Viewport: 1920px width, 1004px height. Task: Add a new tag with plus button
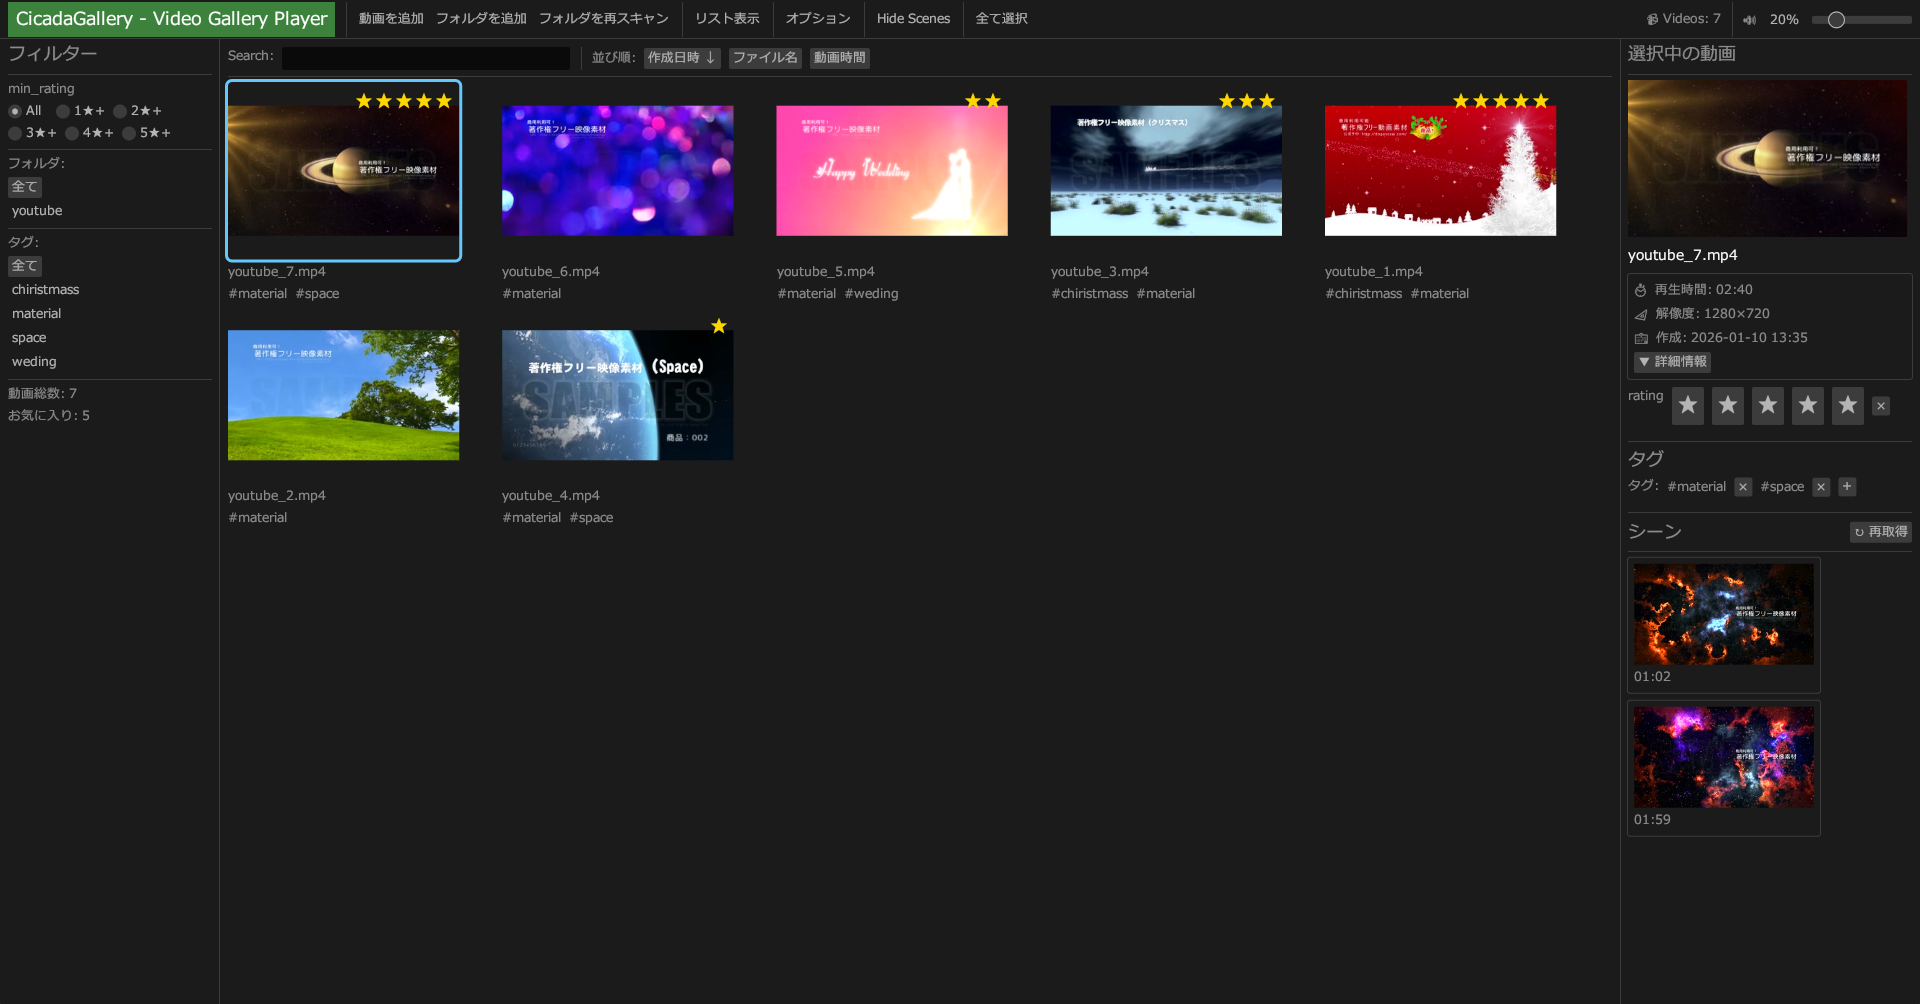[x=1847, y=487]
